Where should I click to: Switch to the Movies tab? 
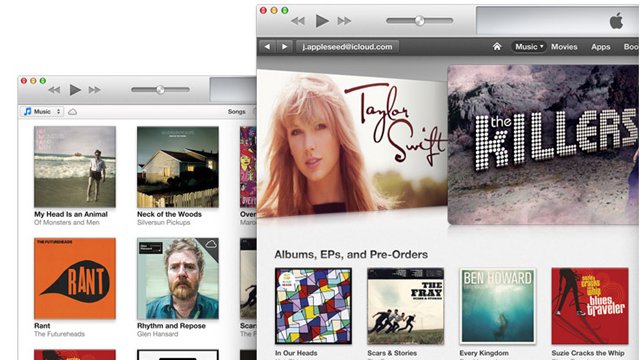coord(564,47)
